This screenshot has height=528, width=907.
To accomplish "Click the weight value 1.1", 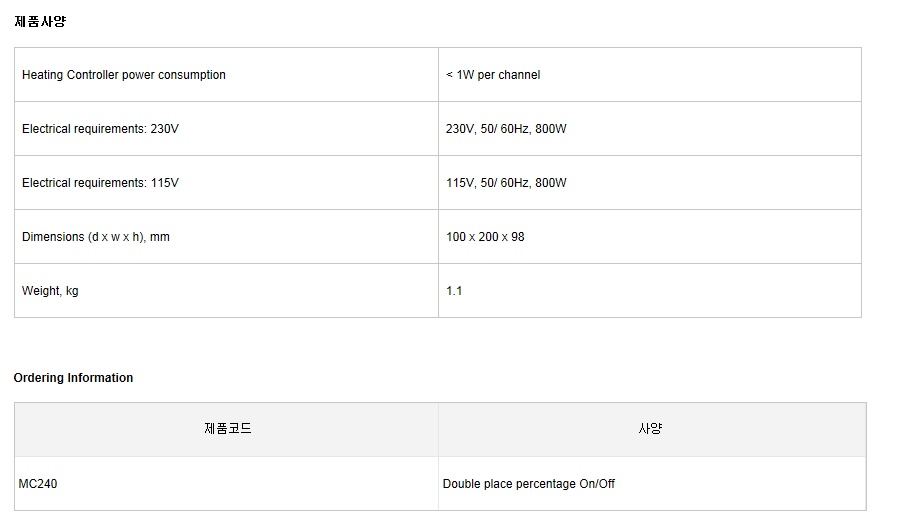I will tap(454, 290).
